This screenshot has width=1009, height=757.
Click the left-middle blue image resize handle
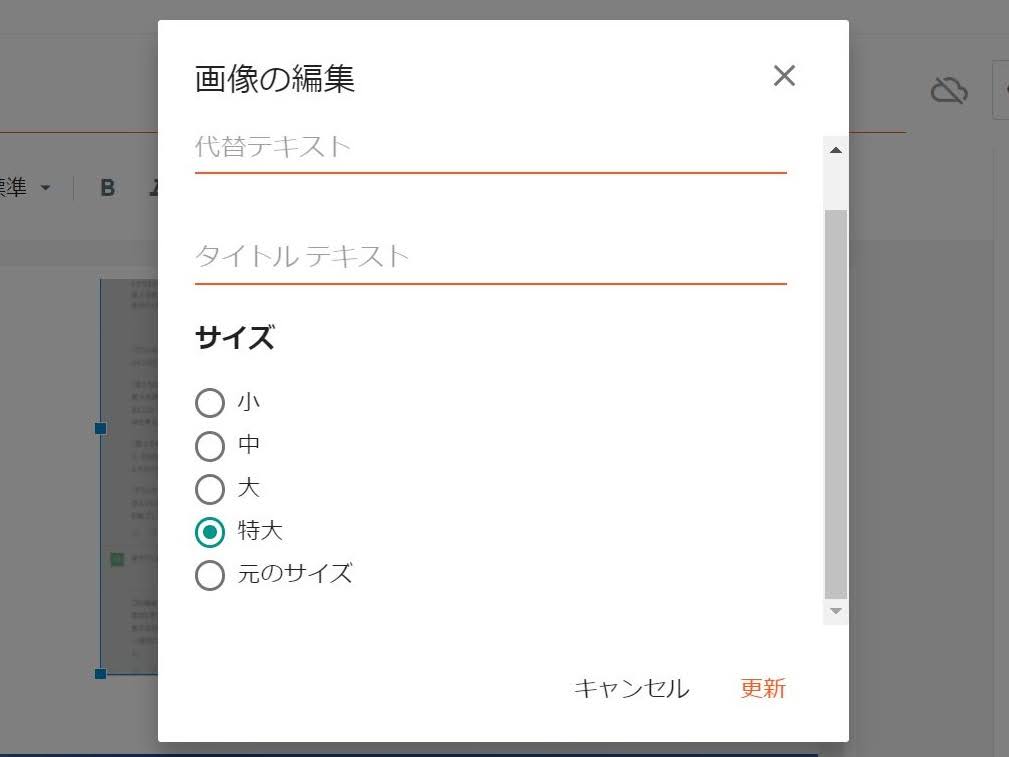[100, 428]
